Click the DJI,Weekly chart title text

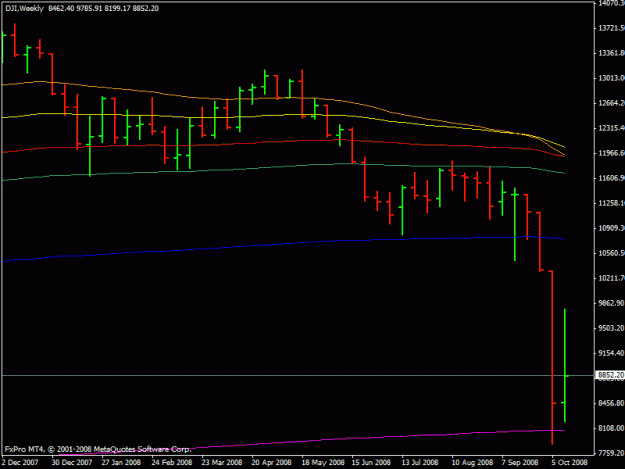click(24, 8)
